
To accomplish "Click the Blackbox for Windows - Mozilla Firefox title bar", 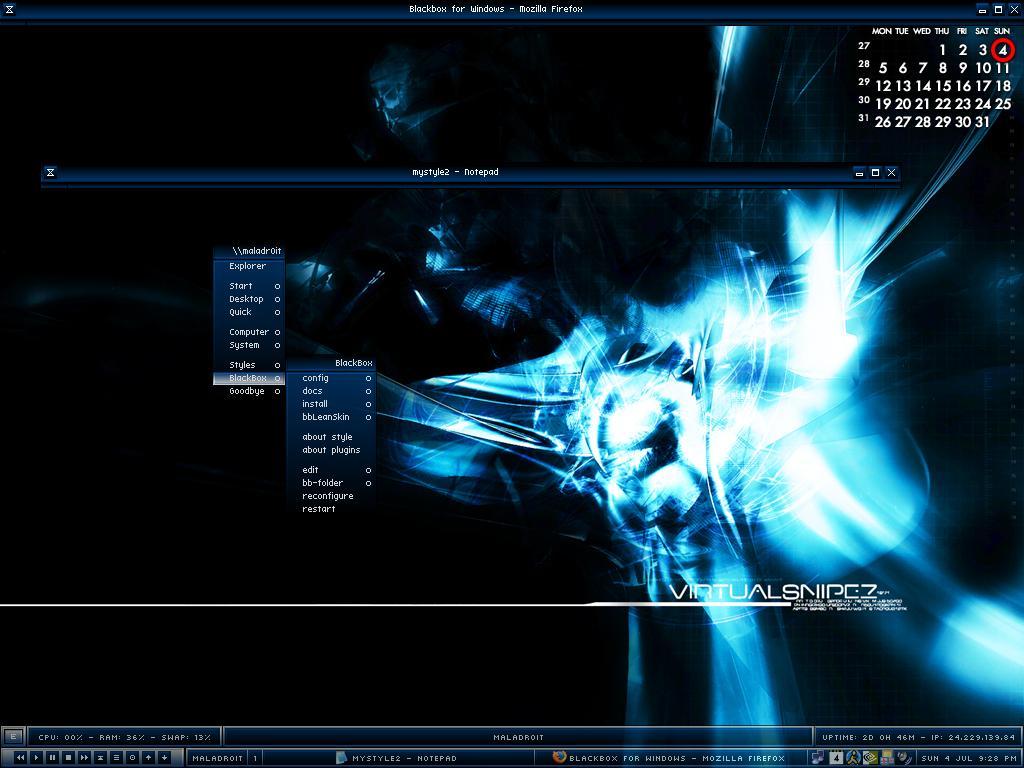I will click(496, 9).
